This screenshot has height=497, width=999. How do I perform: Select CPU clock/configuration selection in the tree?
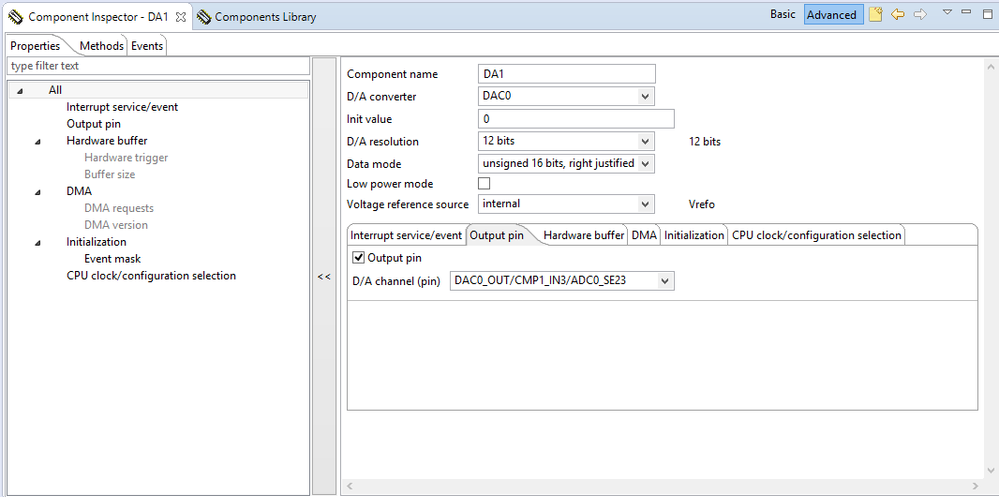[x=151, y=275]
